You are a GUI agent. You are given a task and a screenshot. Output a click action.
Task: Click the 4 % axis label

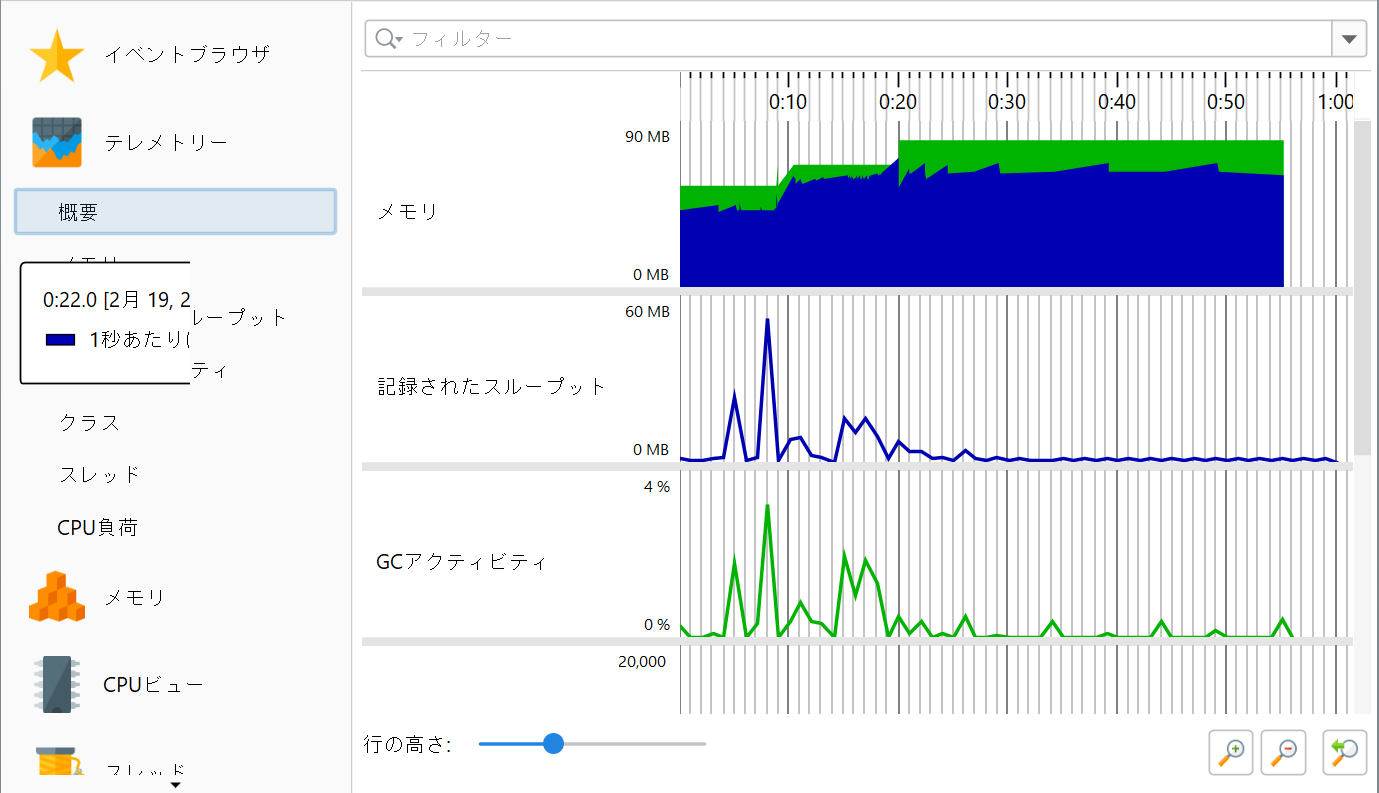click(657, 487)
